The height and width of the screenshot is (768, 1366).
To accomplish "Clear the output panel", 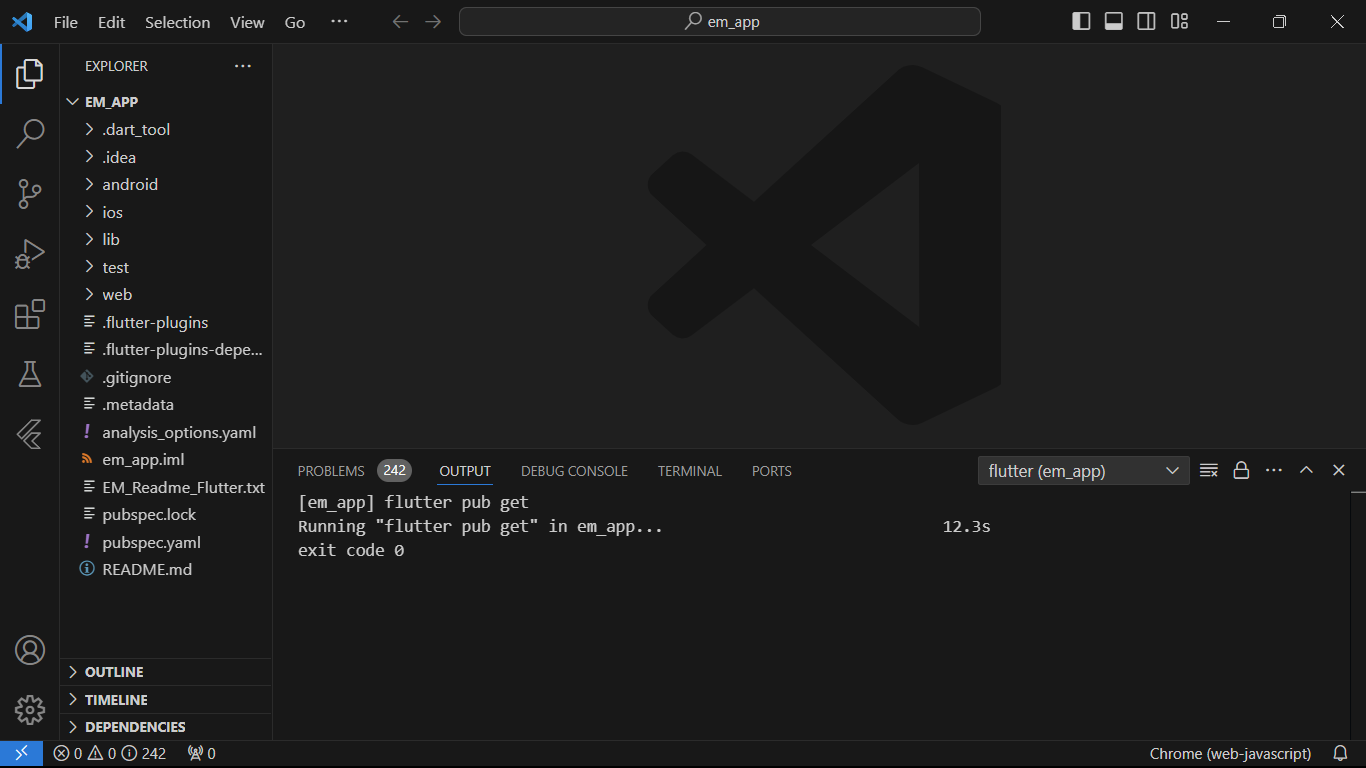I will tap(1209, 471).
